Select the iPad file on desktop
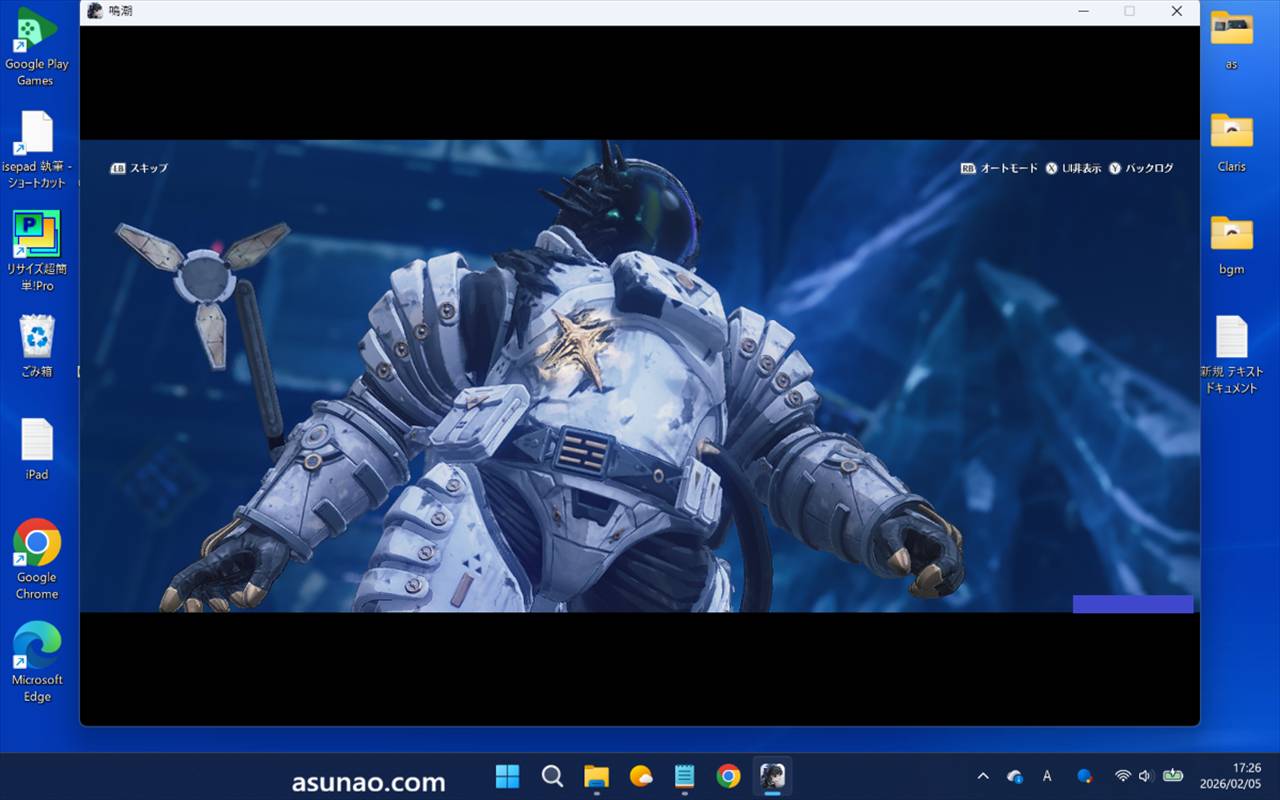The height and width of the screenshot is (800, 1280). coord(37,448)
